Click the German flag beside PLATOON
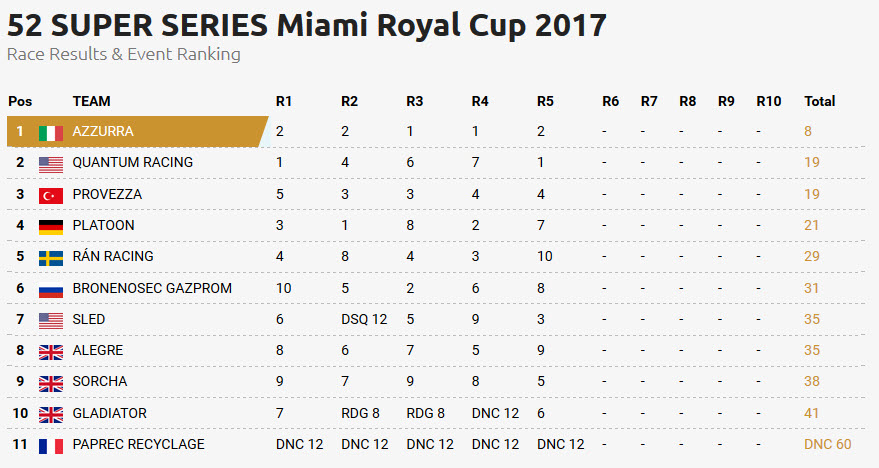The image size is (879, 468). click(51, 227)
